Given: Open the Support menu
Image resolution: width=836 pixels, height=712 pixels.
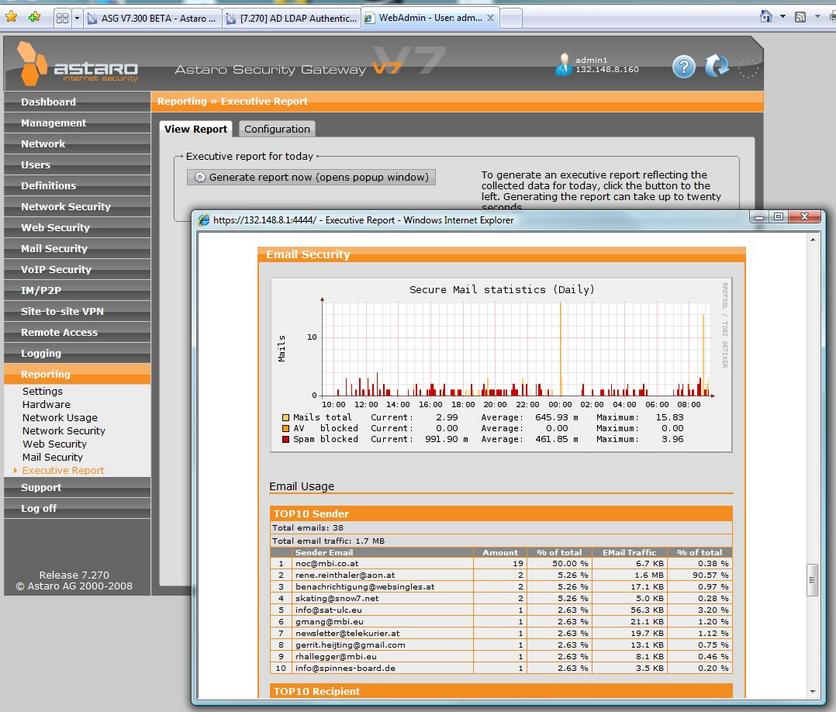Looking at the screenshot, I should [77, 487].
